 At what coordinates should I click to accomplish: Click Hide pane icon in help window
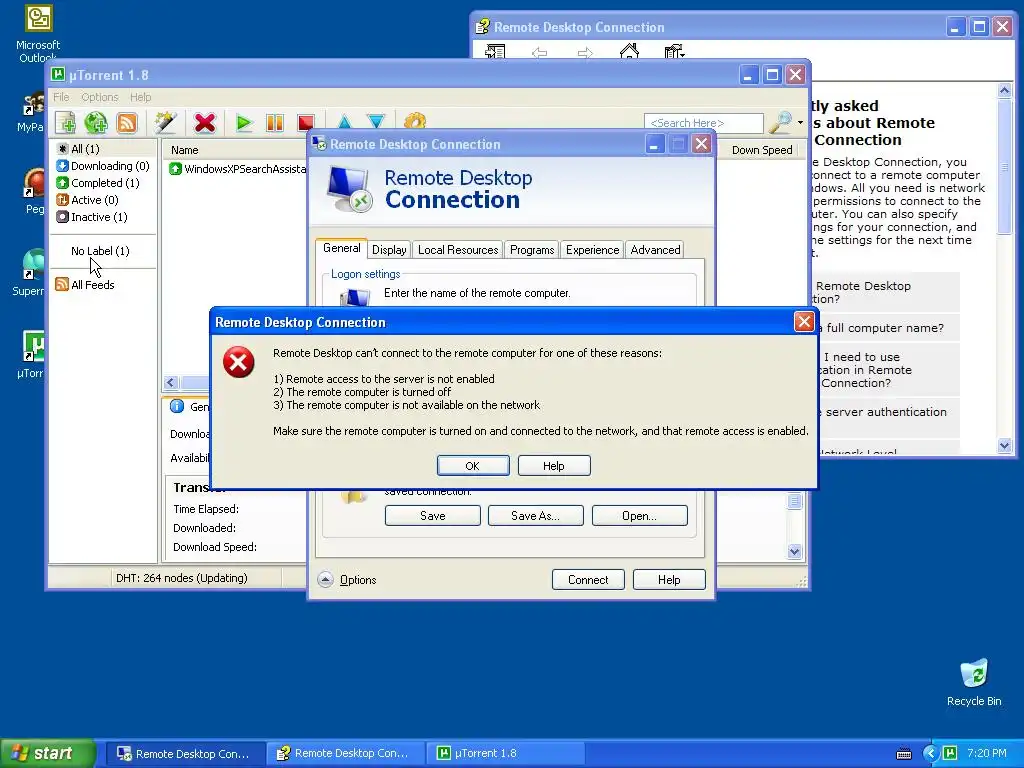coord(495,51)
